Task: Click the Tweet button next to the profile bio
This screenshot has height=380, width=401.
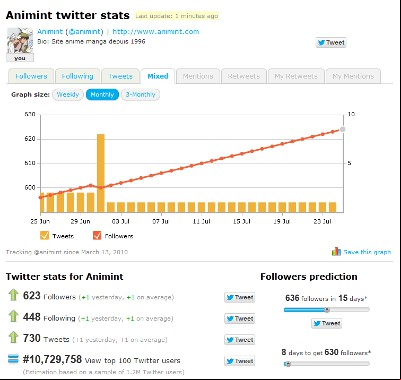Action: point(331,43)
